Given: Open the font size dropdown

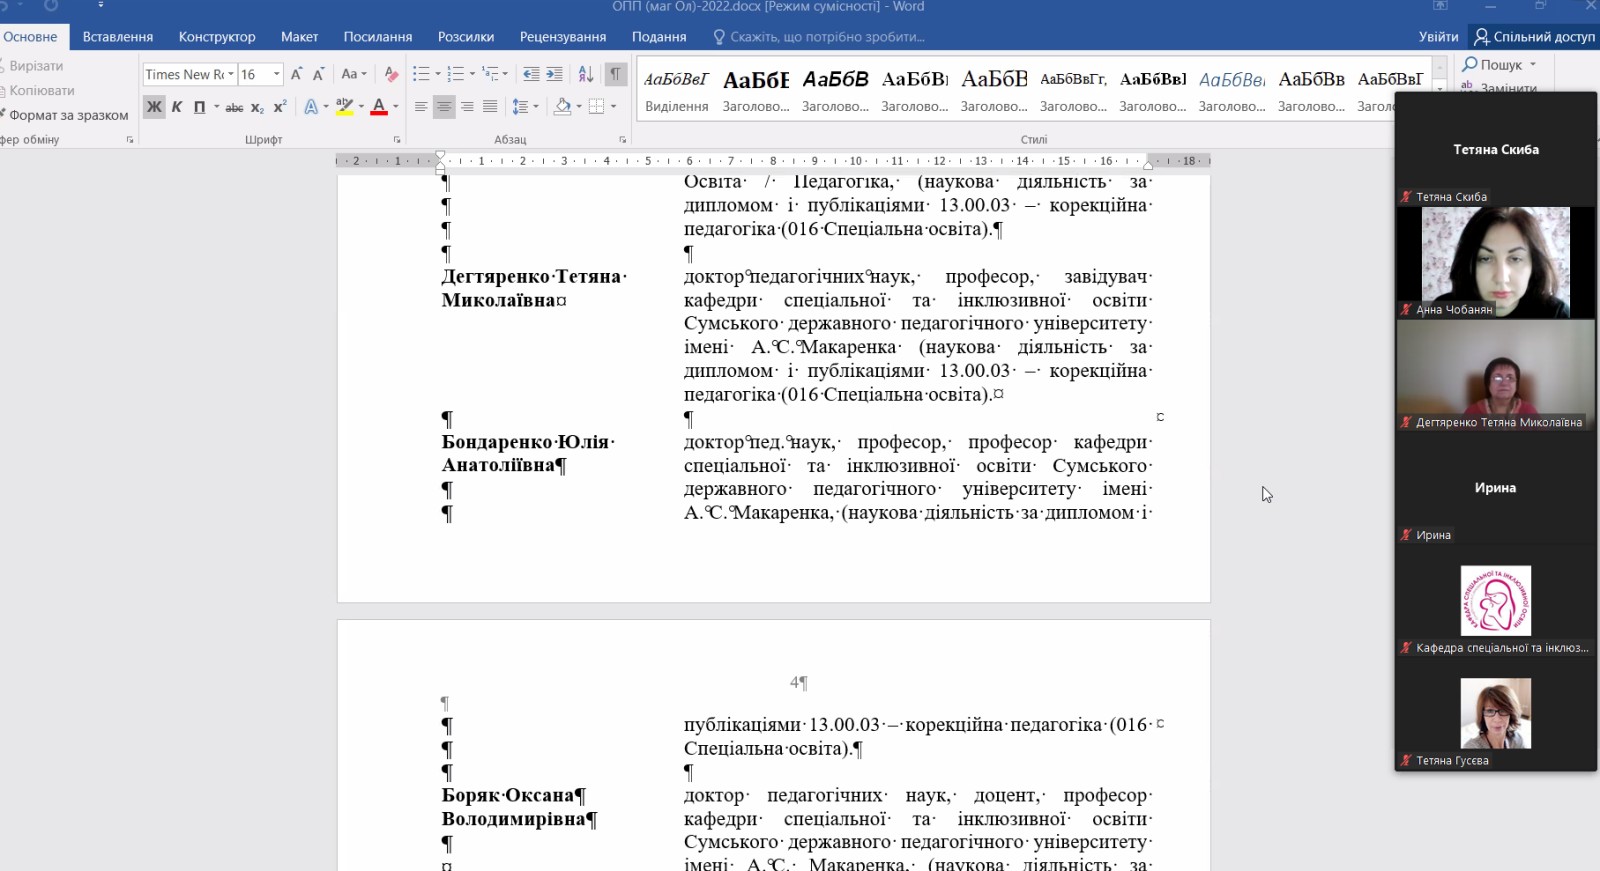Looking at the screenshot, I should (x=277, y=74).
